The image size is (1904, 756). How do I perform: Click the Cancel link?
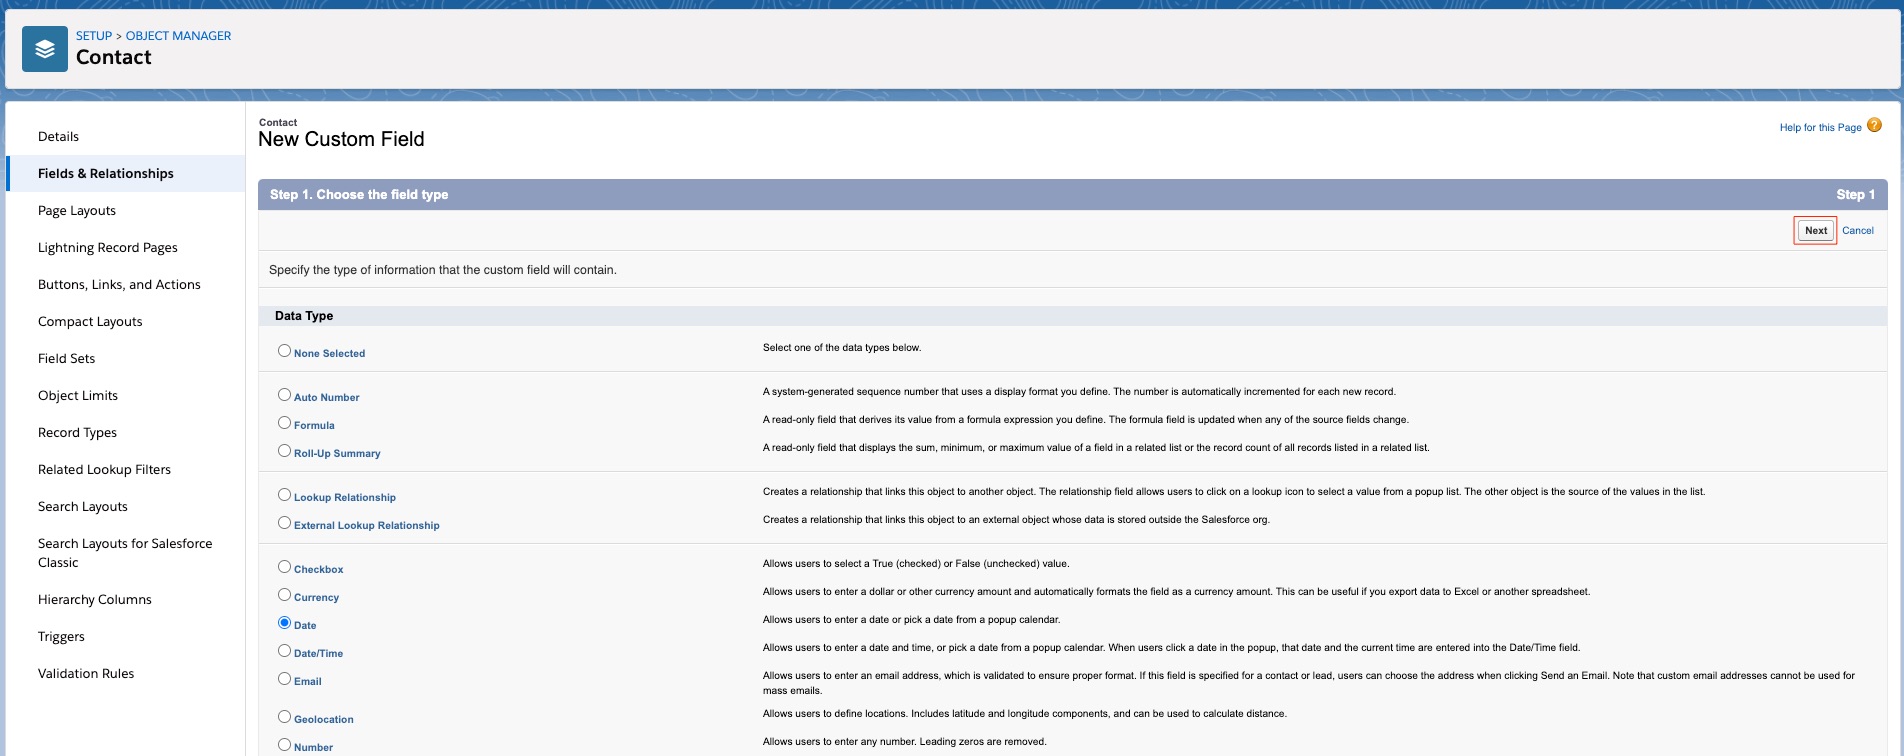1857,231
